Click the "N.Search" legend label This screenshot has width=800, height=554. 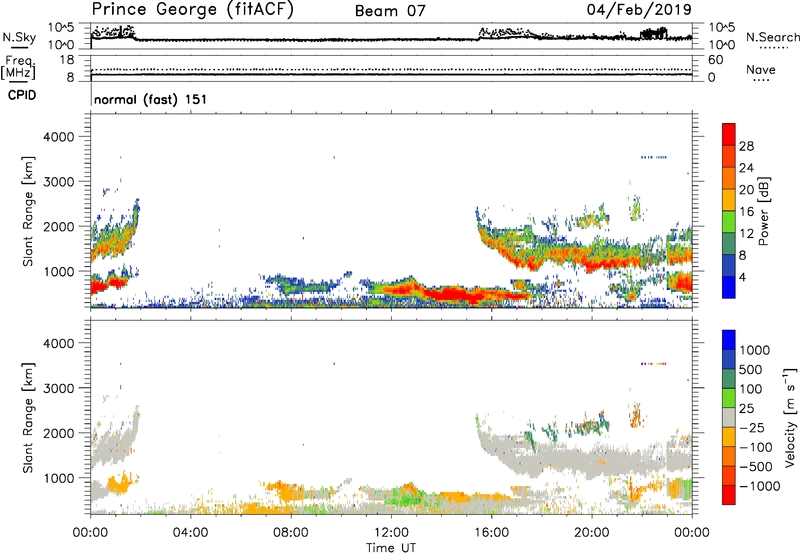pyautogui.click(x=773, y=37)
